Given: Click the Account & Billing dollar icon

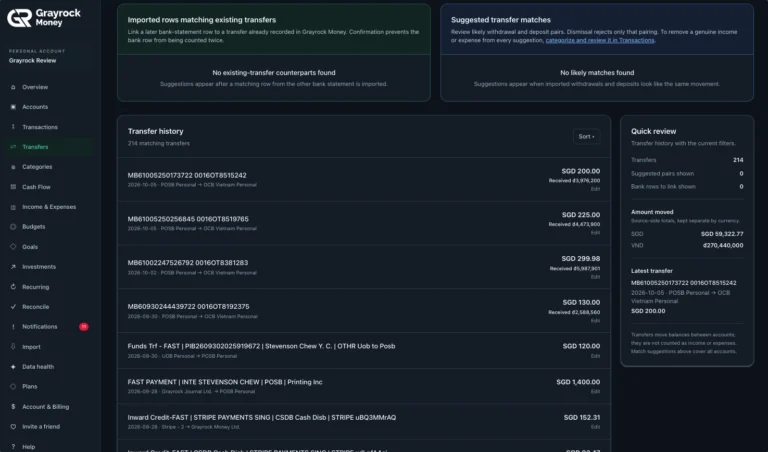Looking at the screenshot, I should click(x=13, y=406).
